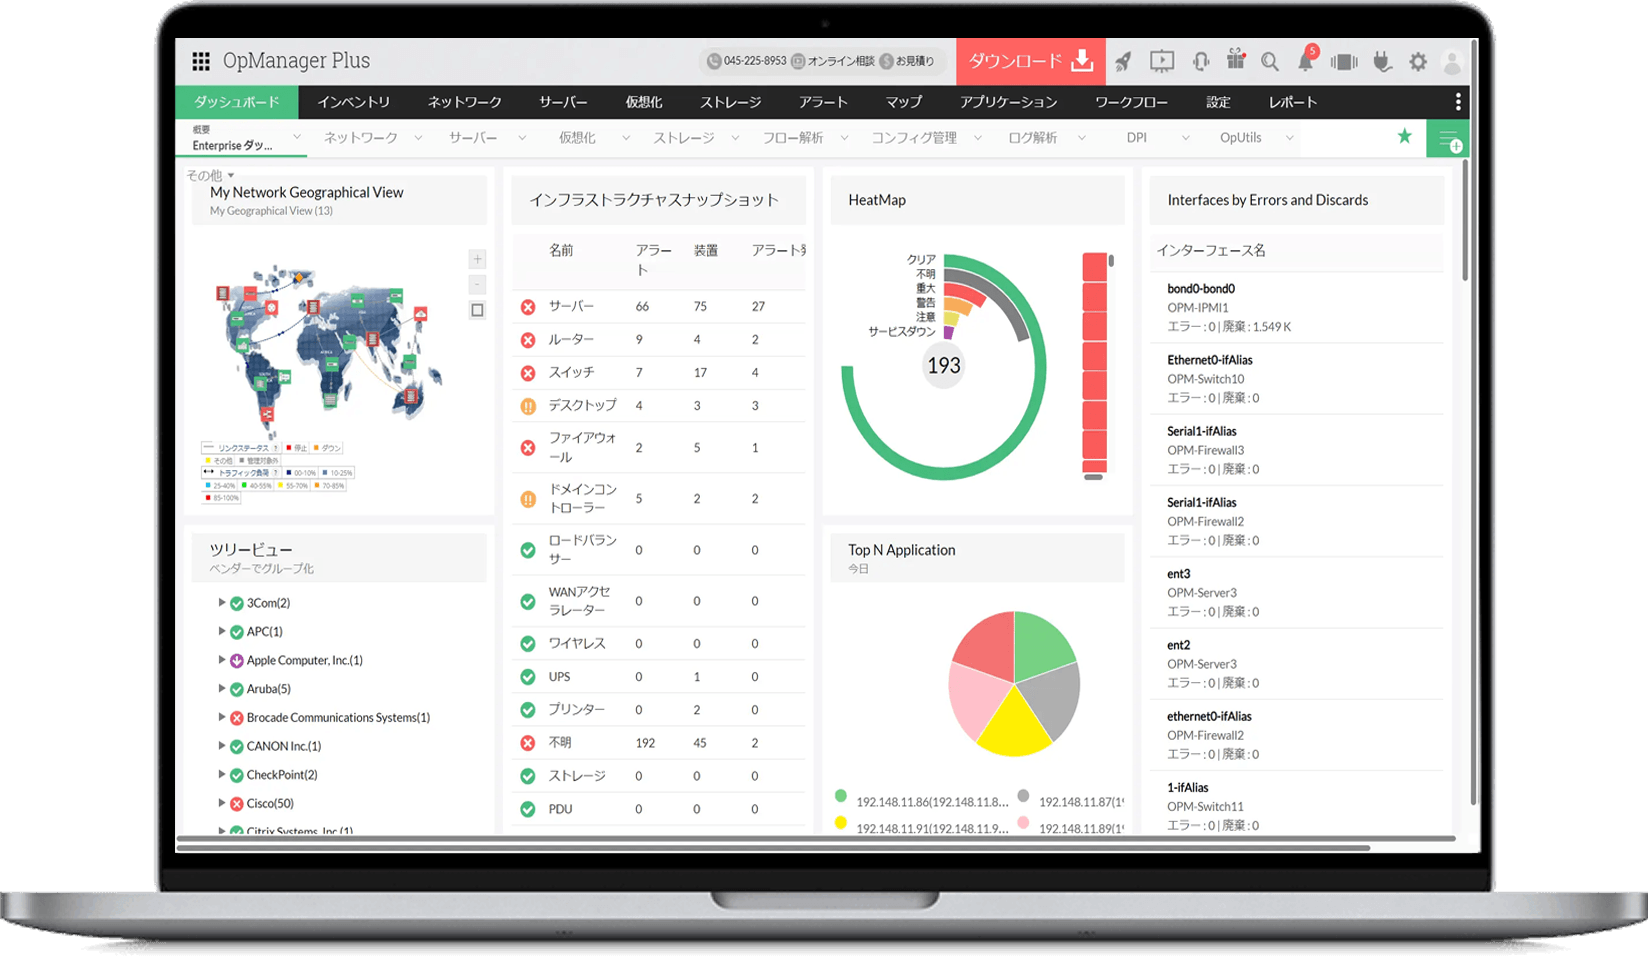Open the 仮想化 main tab
This screenshot has height=960, width=1648.
(x=644, y=102)
